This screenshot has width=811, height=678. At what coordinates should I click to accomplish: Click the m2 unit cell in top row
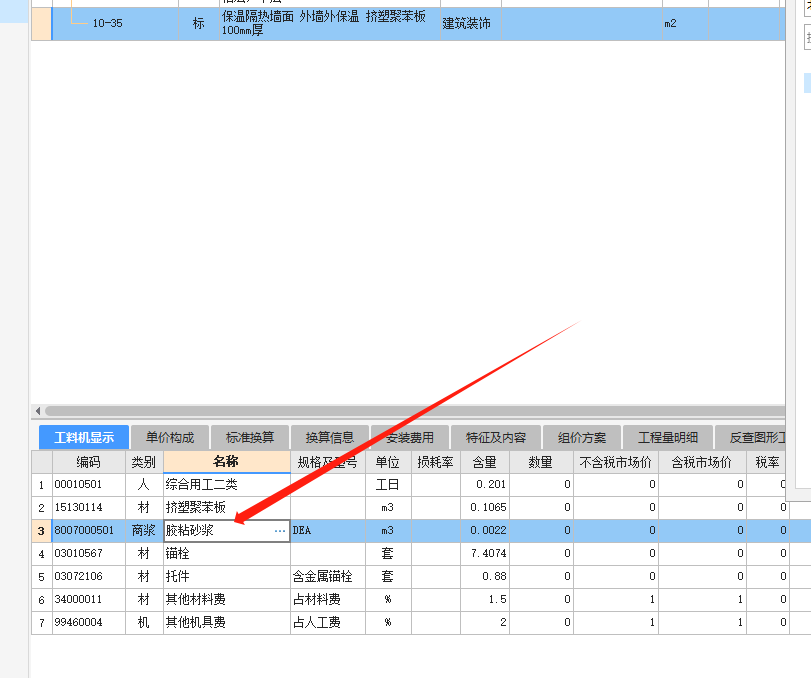pos(685,23)
